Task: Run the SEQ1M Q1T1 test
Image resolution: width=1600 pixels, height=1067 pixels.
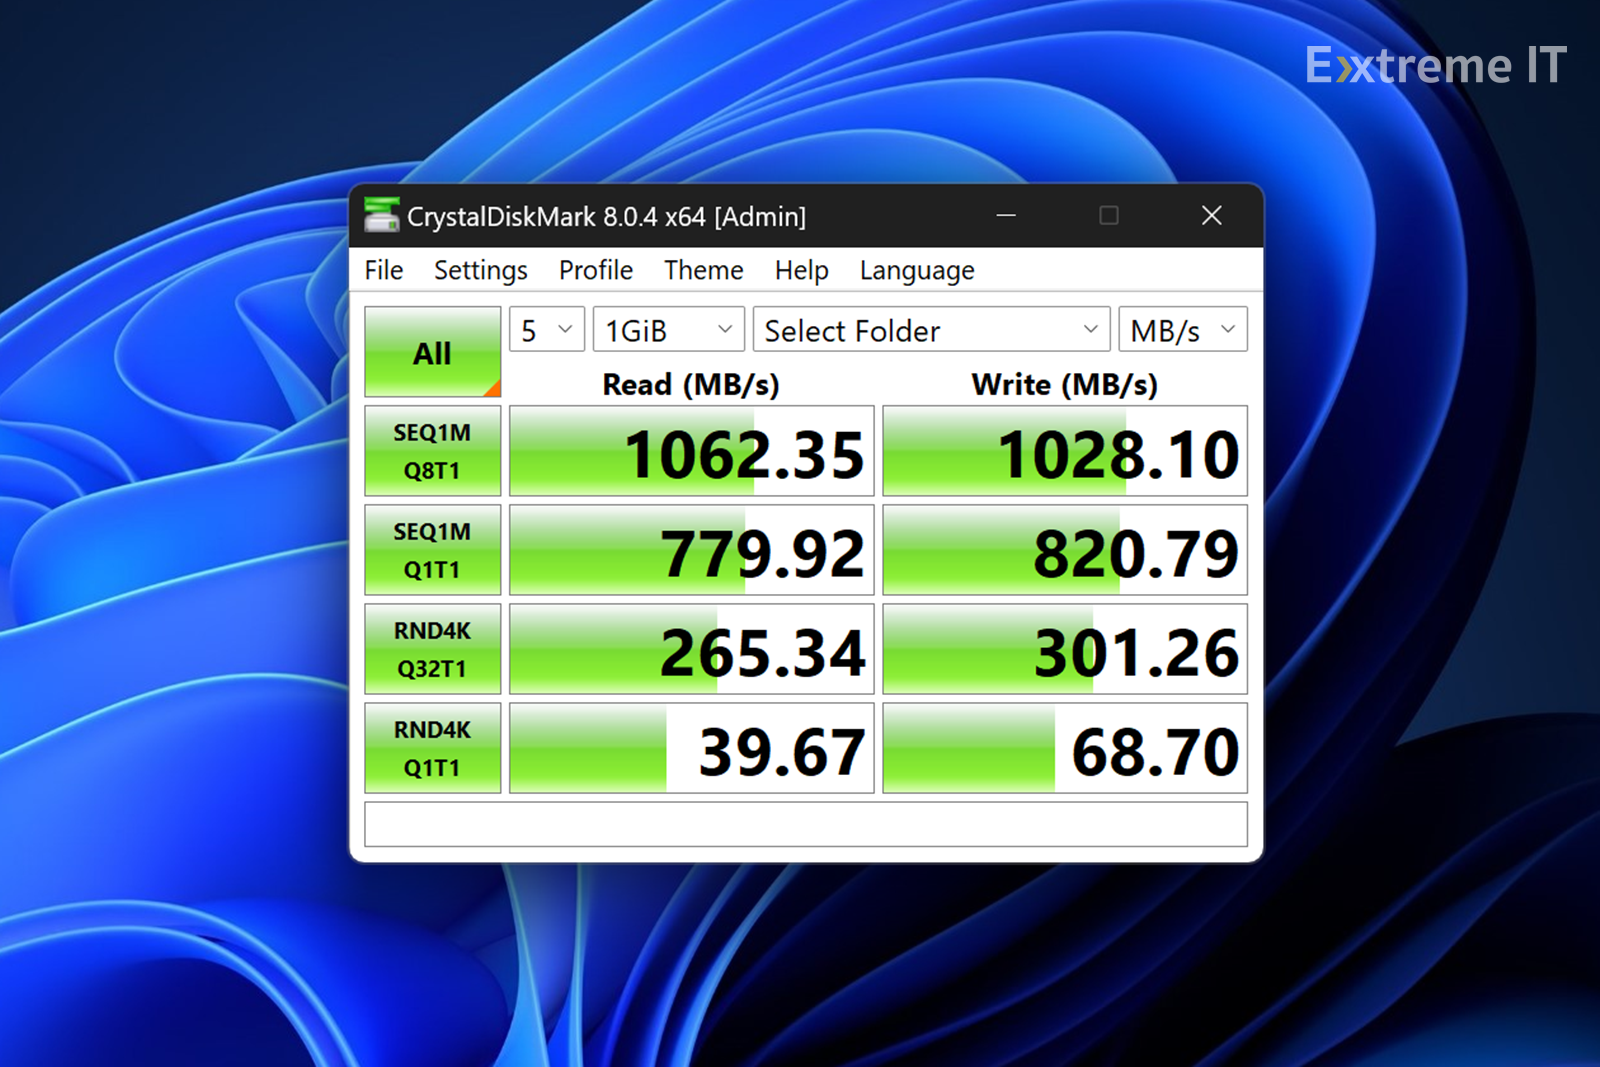Action: tap(433, 550)
